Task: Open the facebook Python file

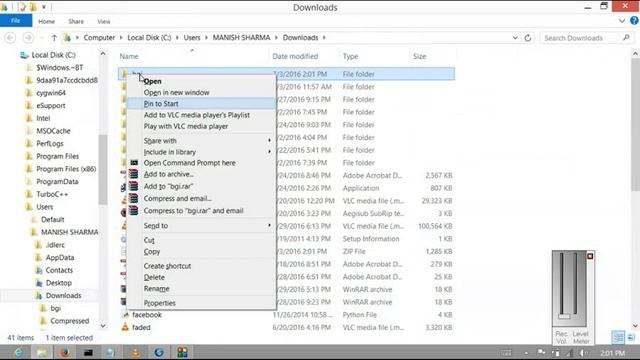Action: pyautogui.click(x=147, y=315)
